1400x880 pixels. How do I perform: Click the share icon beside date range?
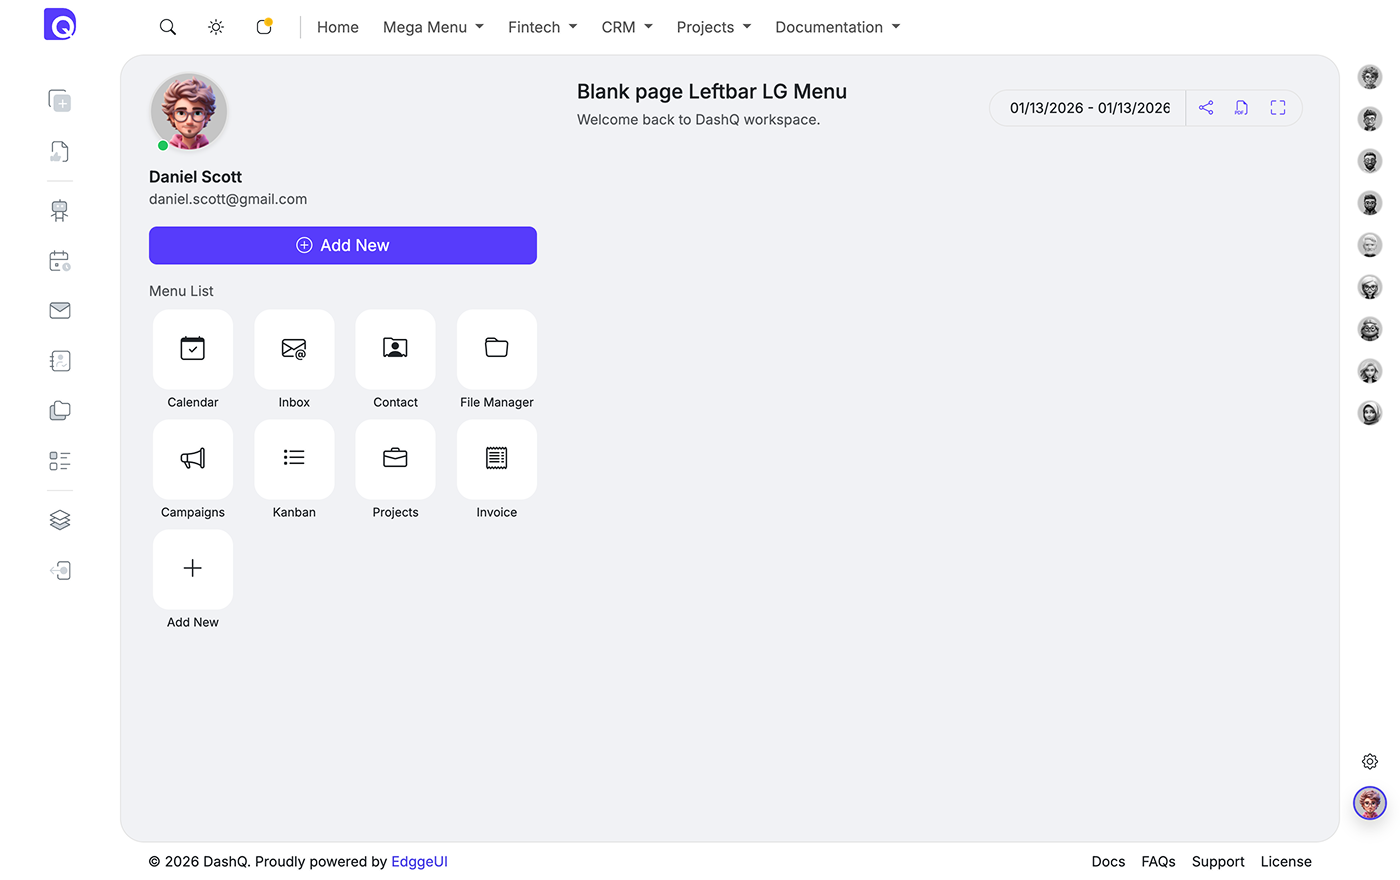[1206, 108]
